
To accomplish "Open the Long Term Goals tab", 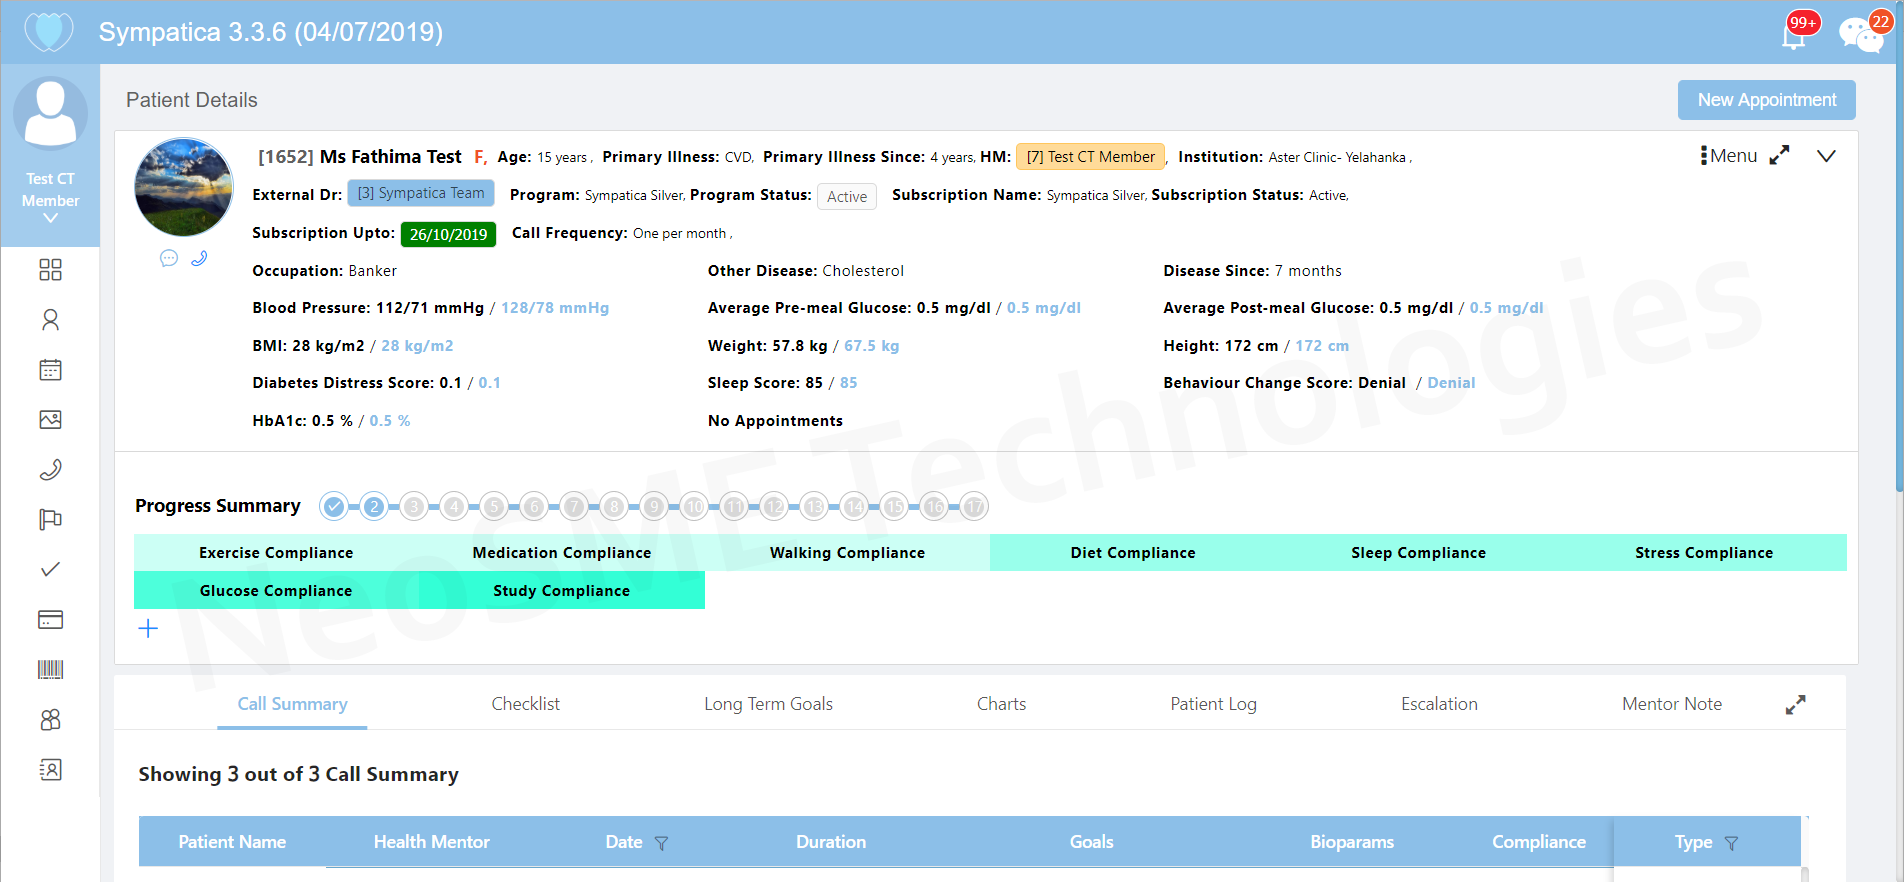I will (768, 704).
